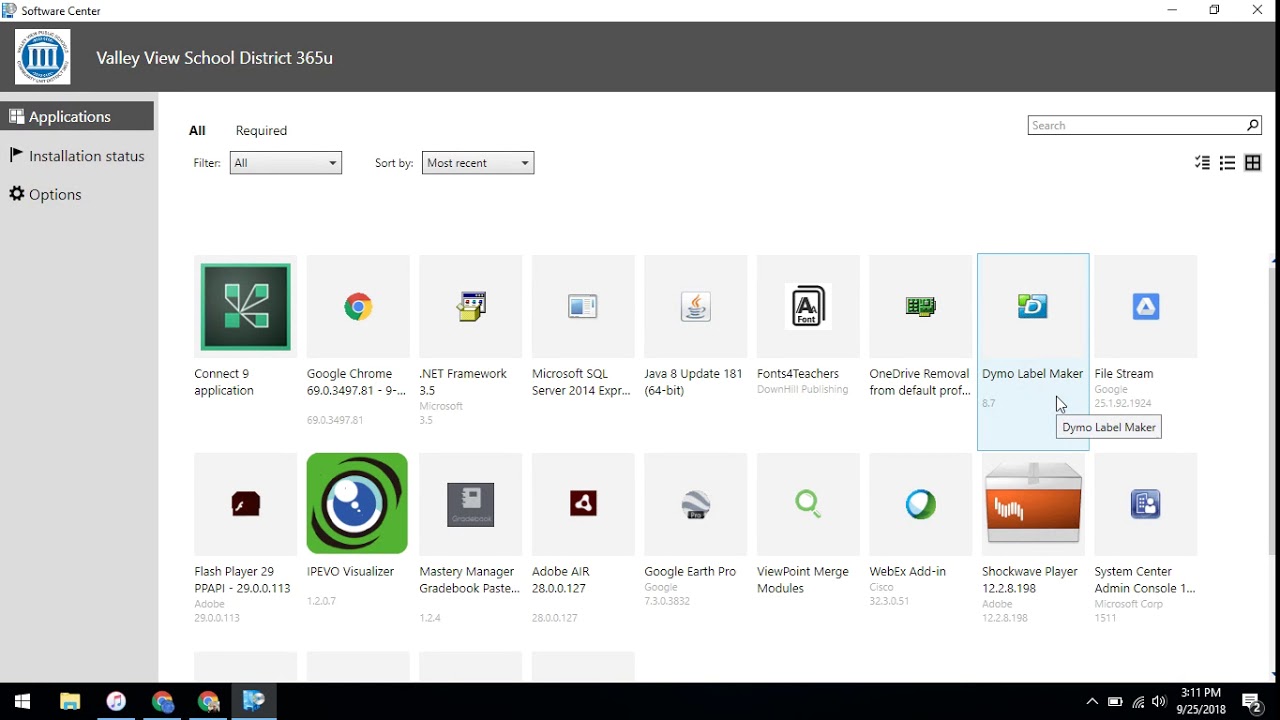Open Software Center taskbar button
Image resolution: width=1280 pixels, height=720 pixels.
254,701
